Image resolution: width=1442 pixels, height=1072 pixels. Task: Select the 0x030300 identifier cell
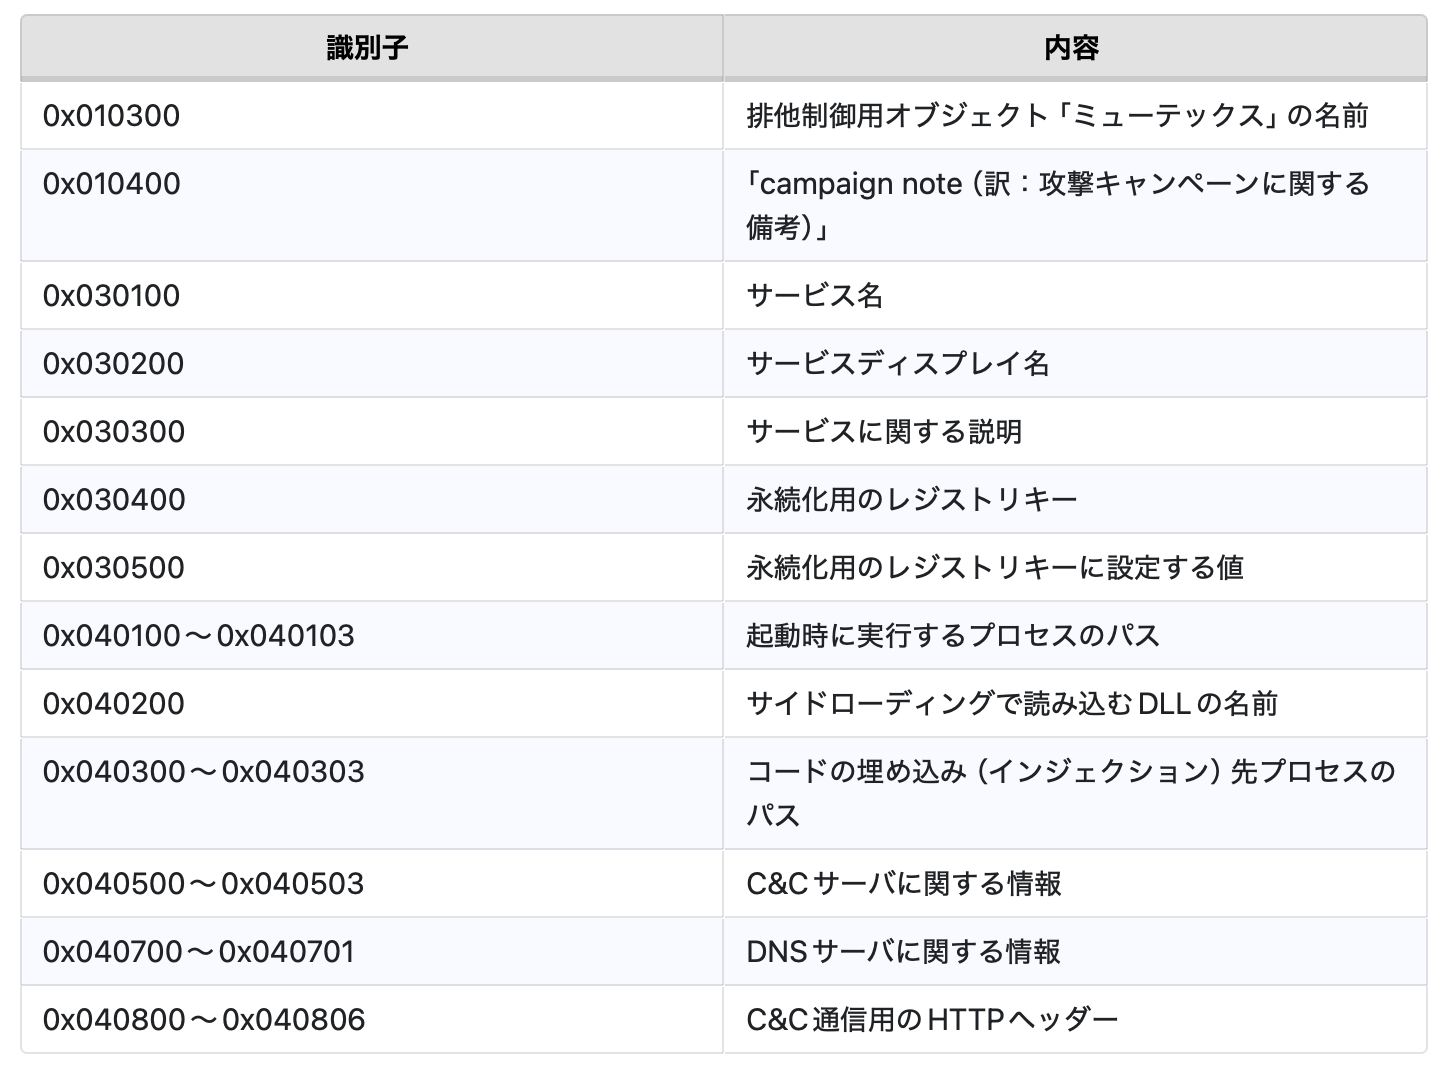click(114, 432)
